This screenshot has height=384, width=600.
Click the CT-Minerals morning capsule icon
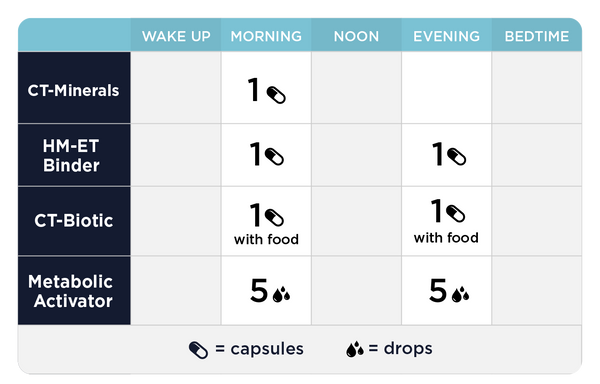click(276, 95)
